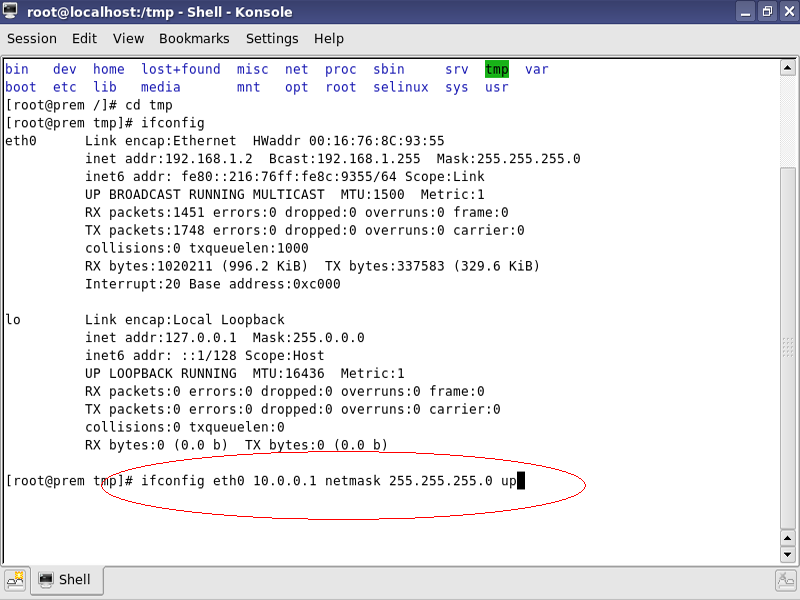Open the Help menu
Screen dimensions: 800x600
(329, 39)
